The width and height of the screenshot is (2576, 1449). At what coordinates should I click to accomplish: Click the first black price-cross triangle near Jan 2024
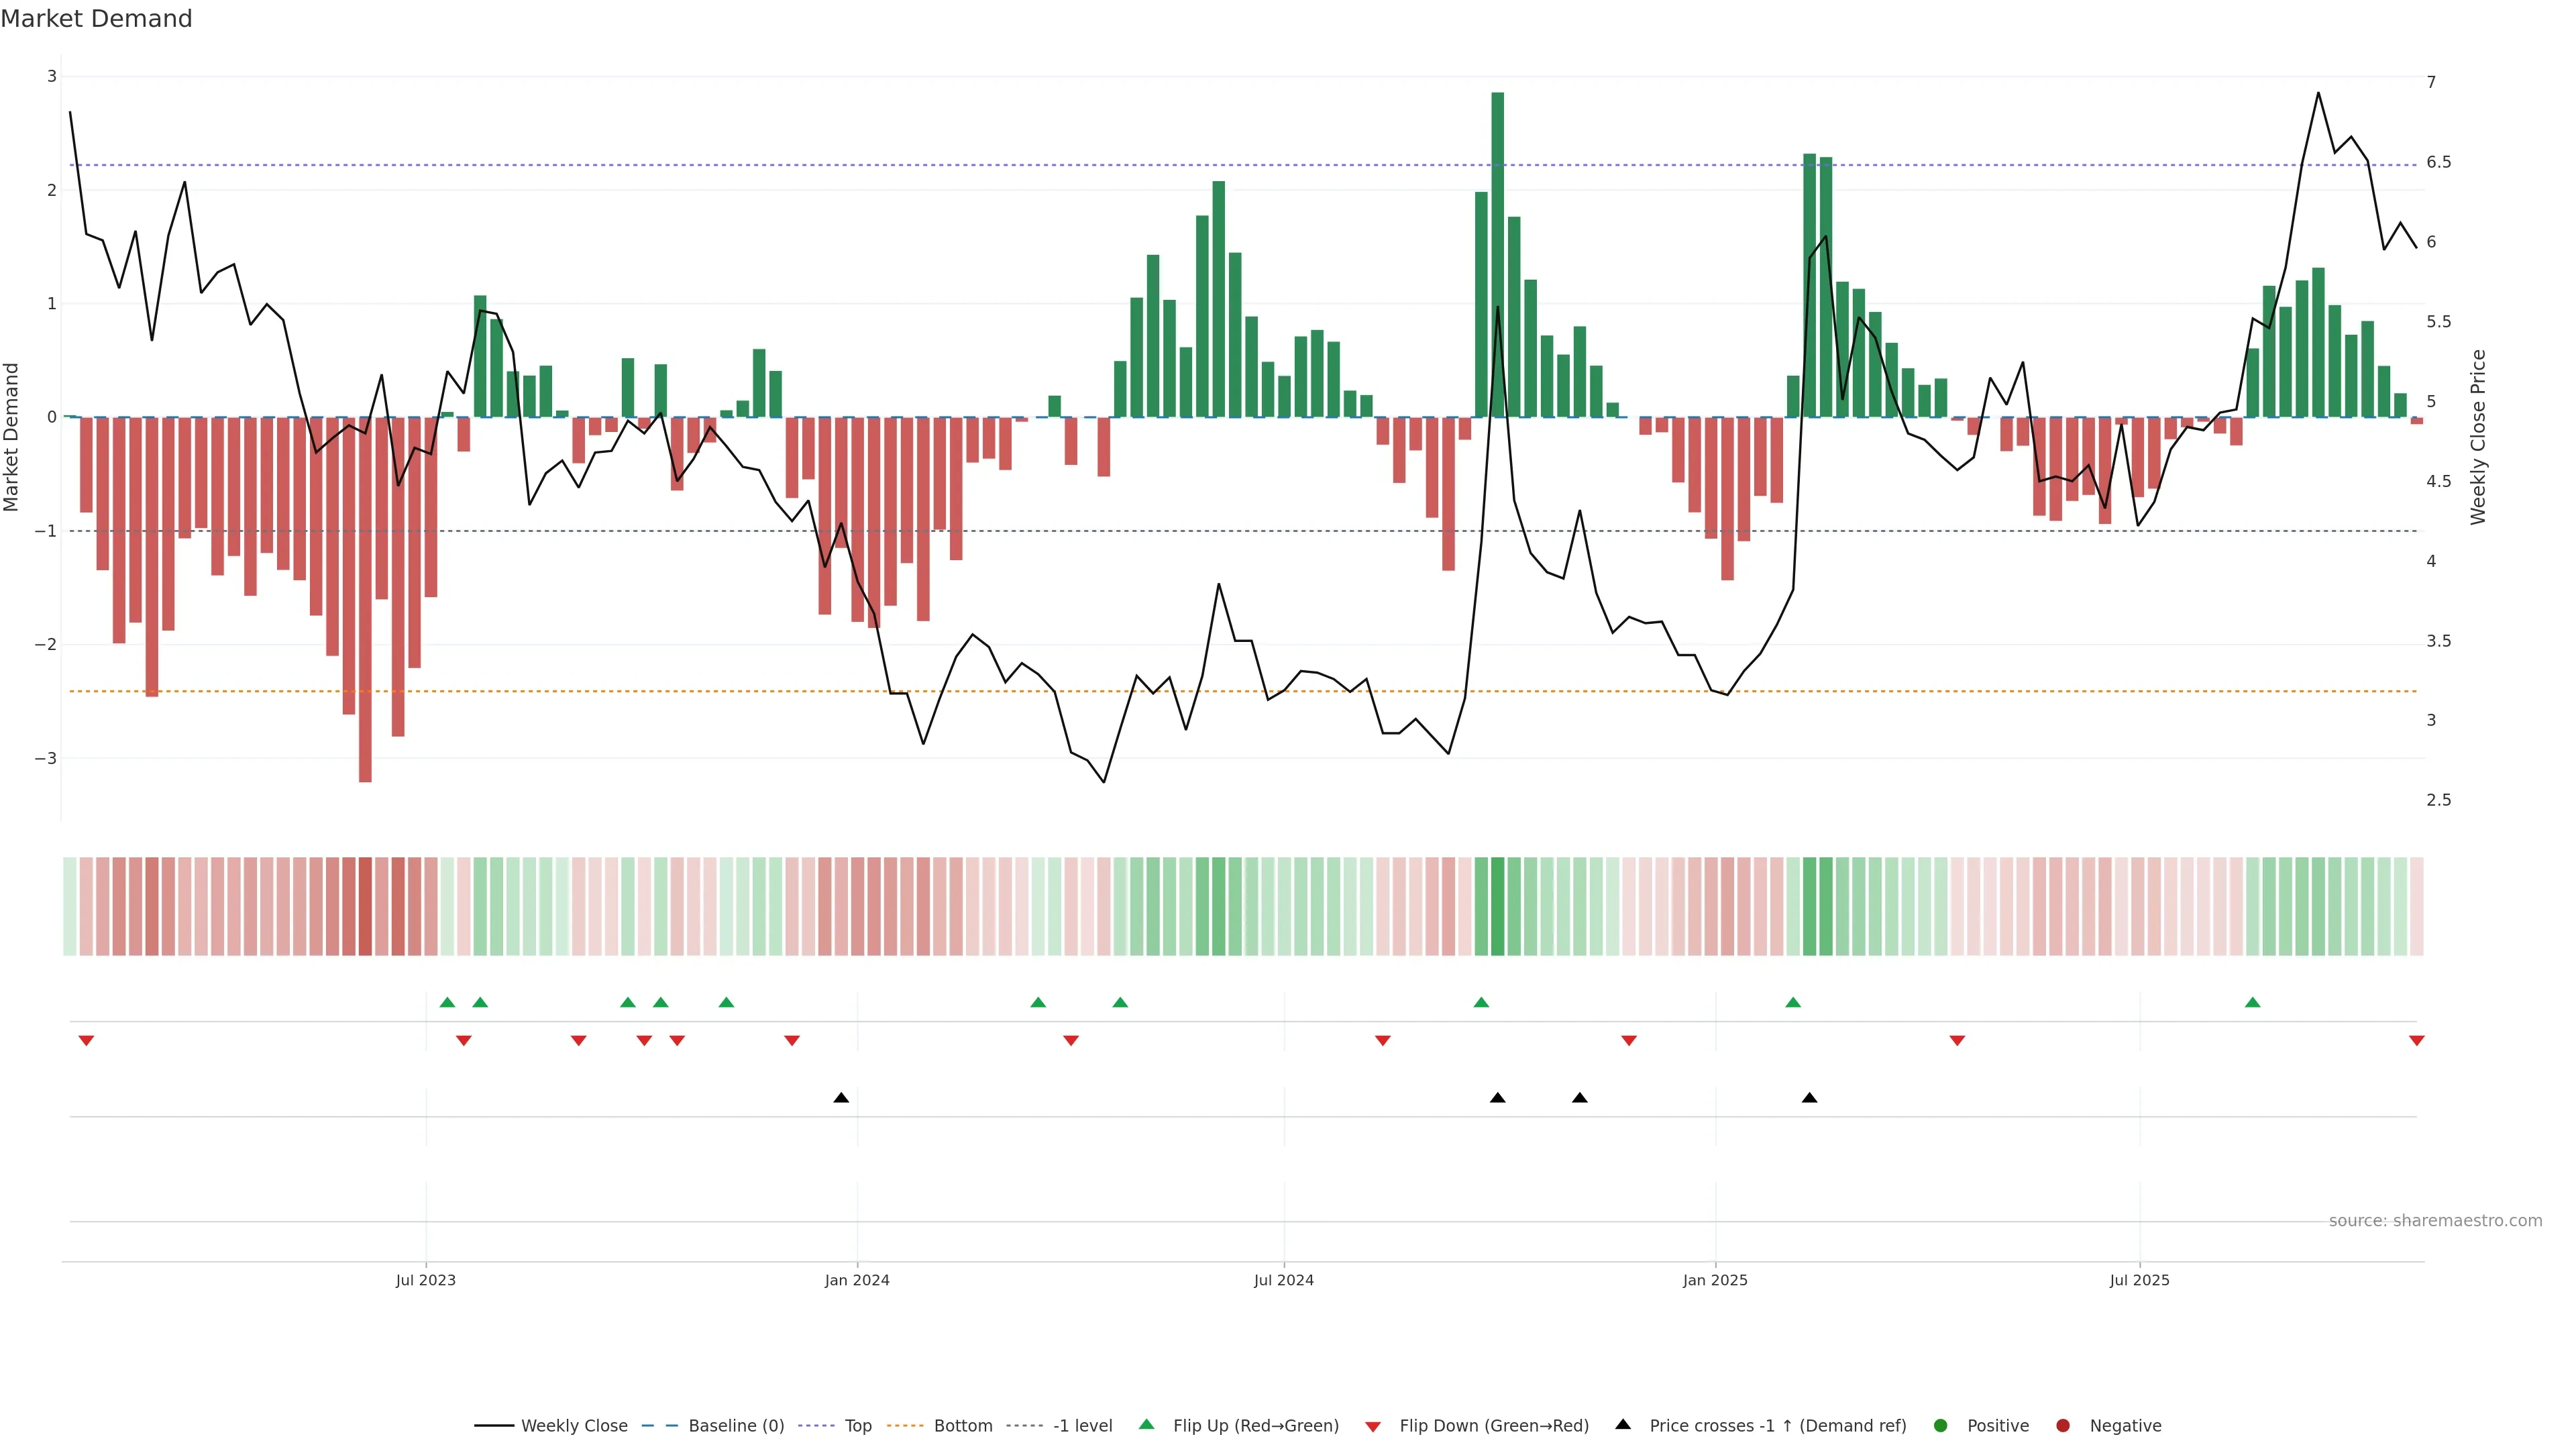[x=841, y=1098]
